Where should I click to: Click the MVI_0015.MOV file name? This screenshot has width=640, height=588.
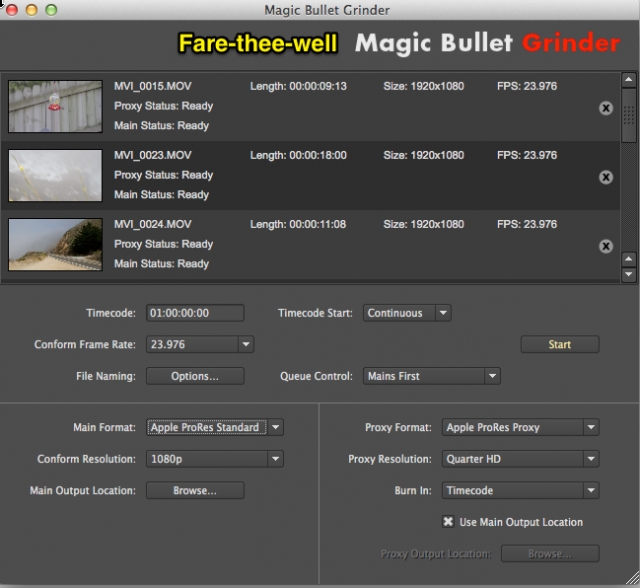(153, 86)
